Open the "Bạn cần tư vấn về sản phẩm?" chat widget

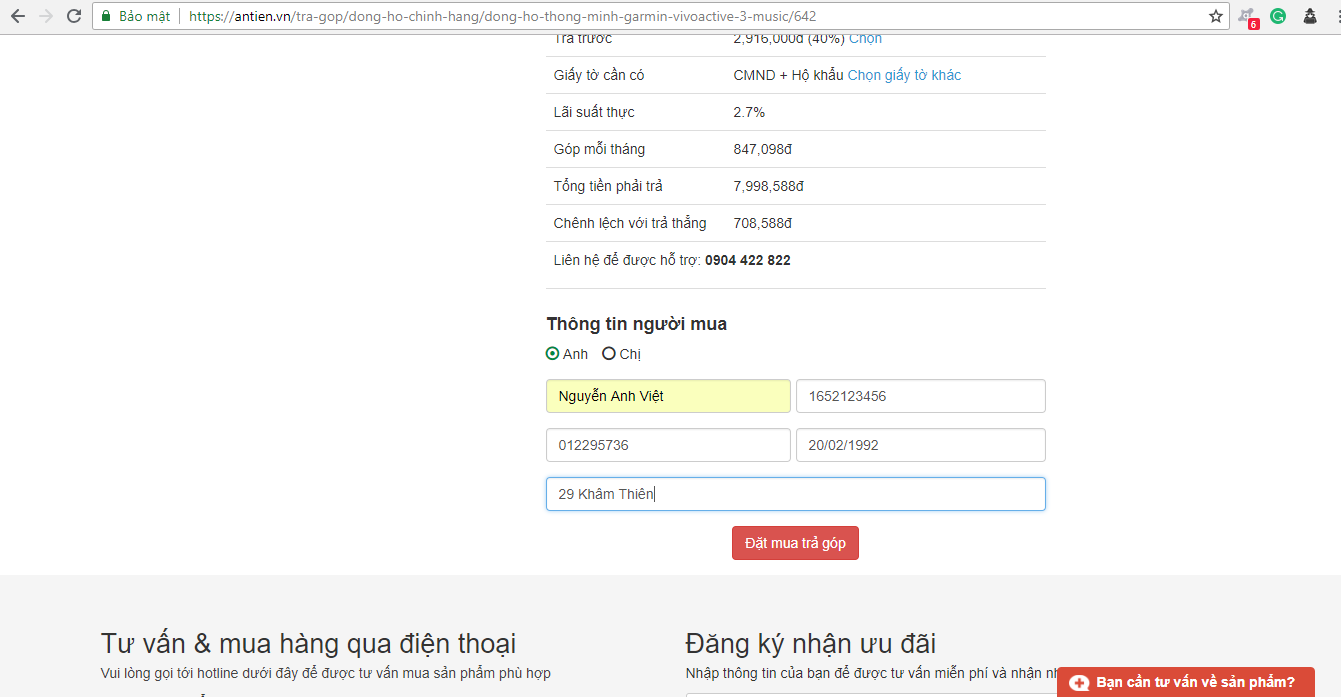1185,682
